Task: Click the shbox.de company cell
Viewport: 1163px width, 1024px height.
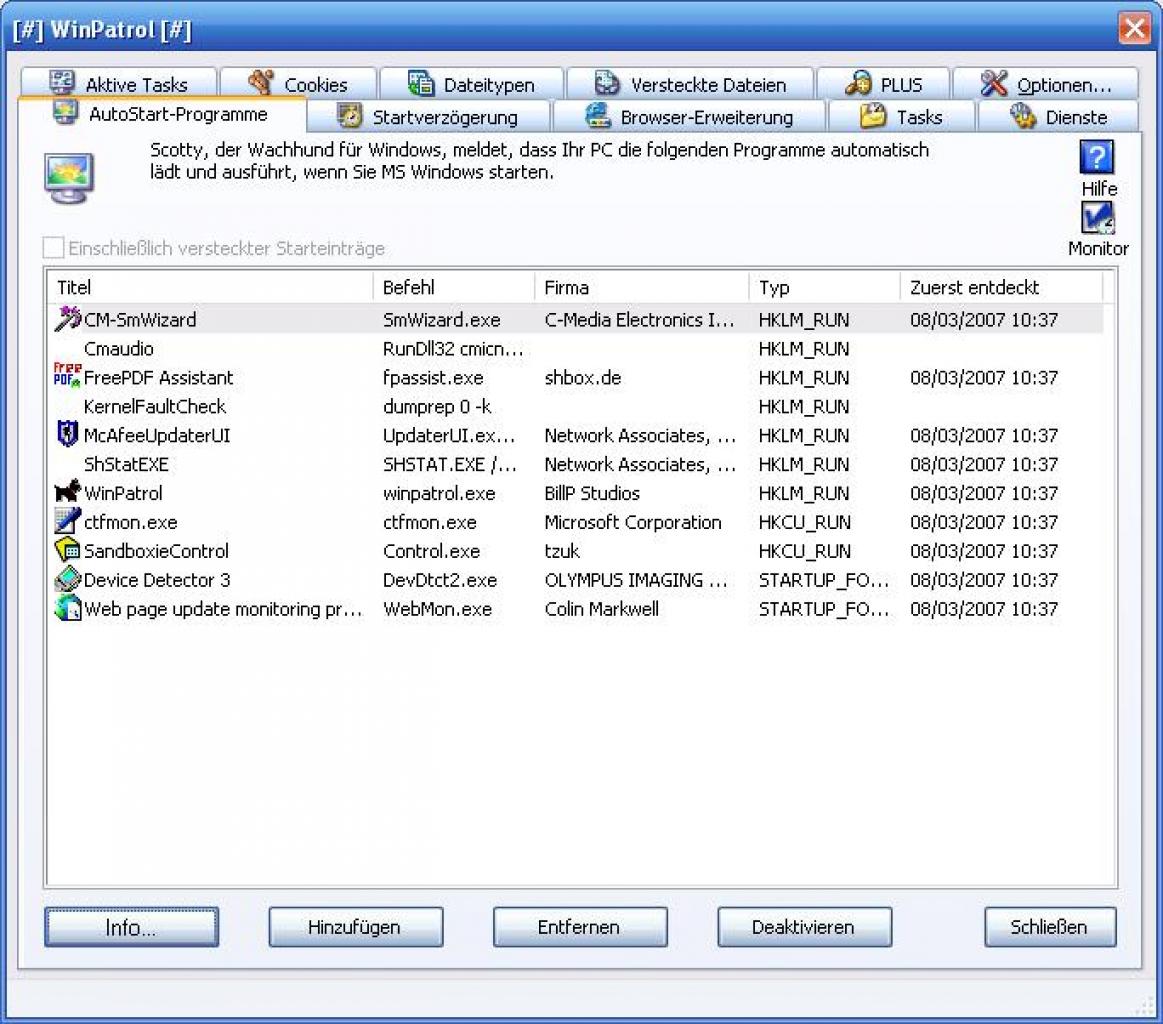Action: (582, 377)
